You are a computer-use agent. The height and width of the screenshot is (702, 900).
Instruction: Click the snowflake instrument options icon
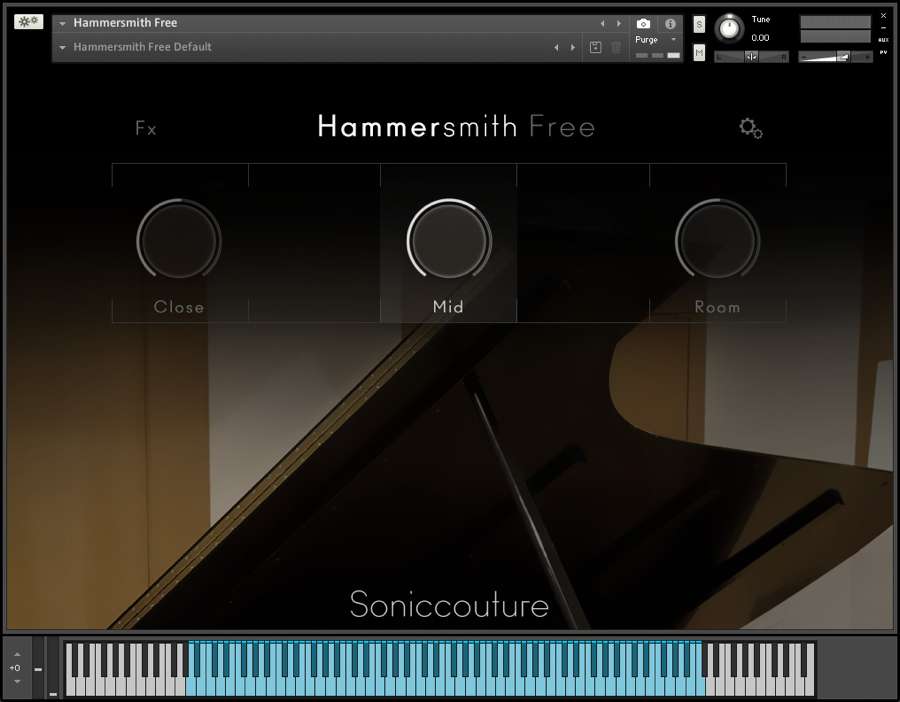tap(28, 22)
